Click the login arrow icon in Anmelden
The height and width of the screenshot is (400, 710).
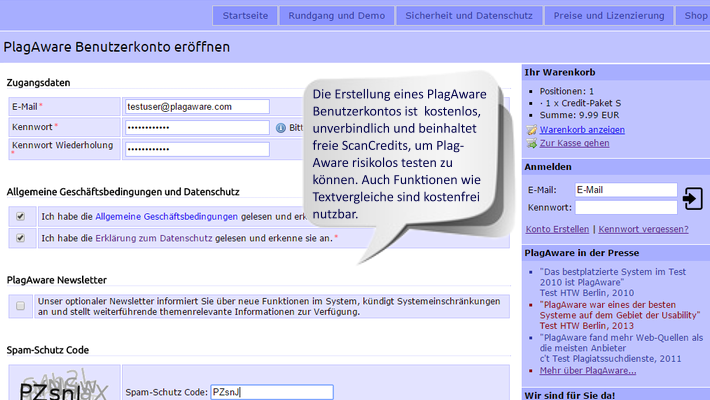[x=693, y=198]
